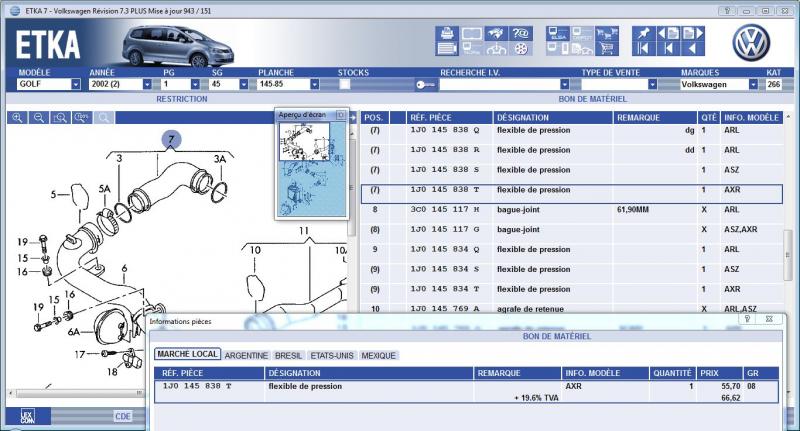Click the pushpin icon
This screenshot has height=431, width=800.
tap(643, 34)
